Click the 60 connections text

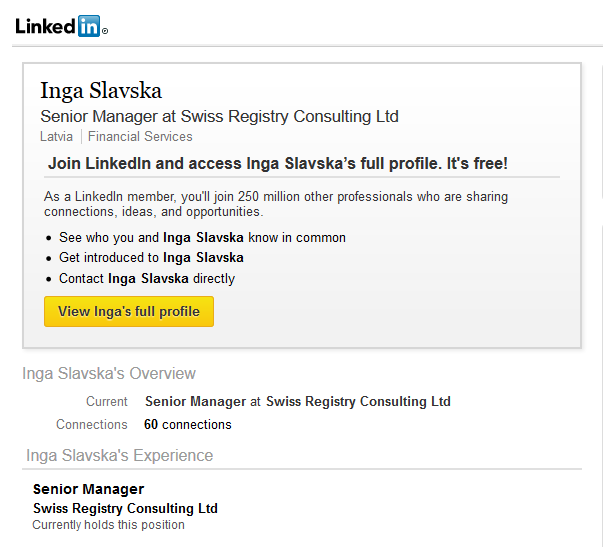[x=188, y=424]
